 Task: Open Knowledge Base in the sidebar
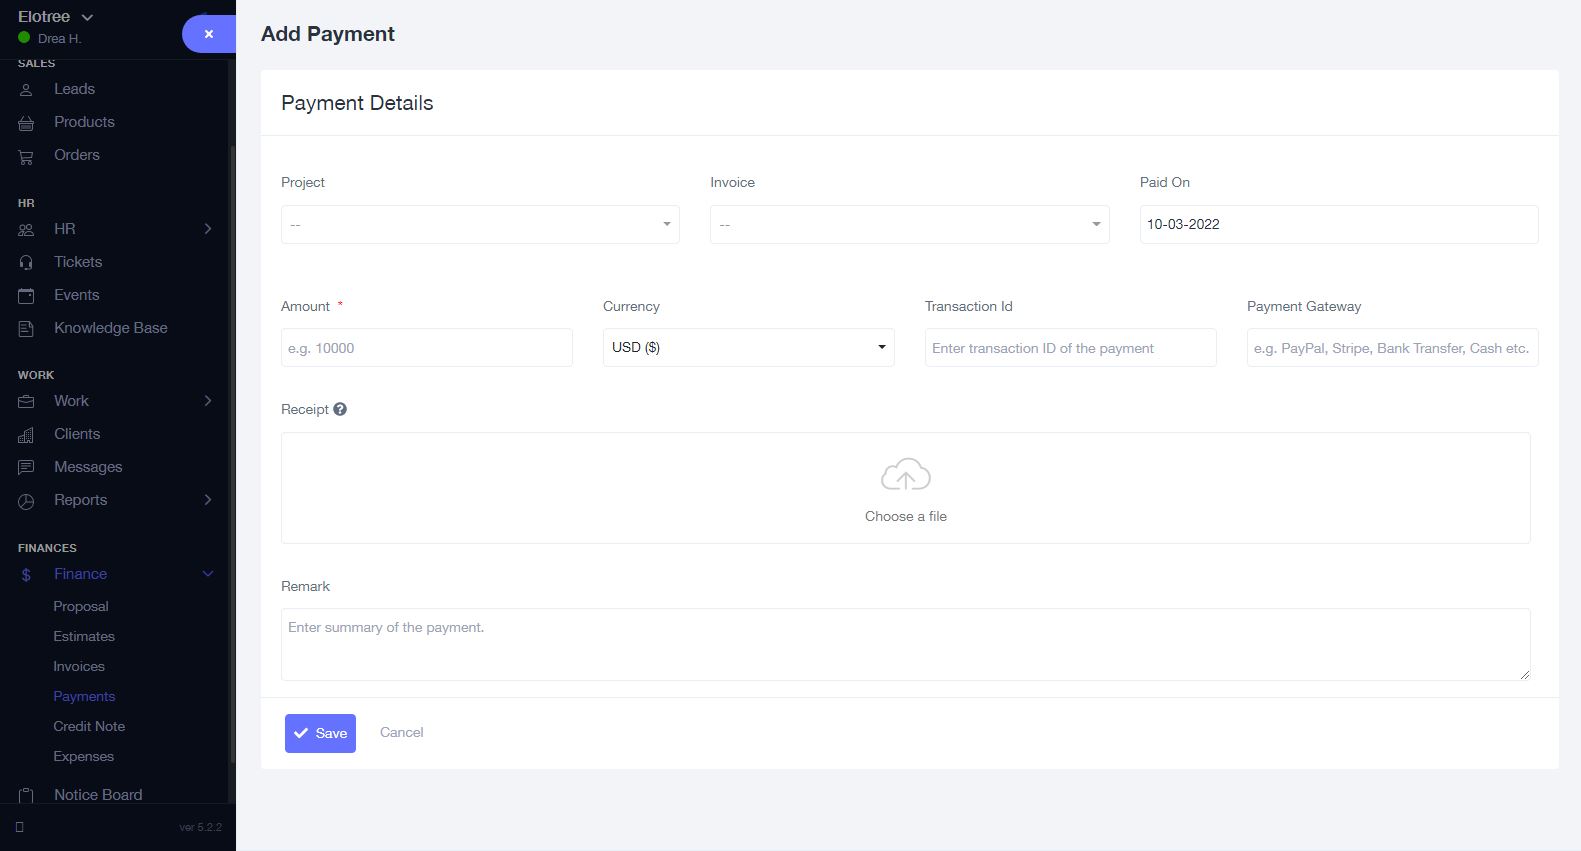111,328
